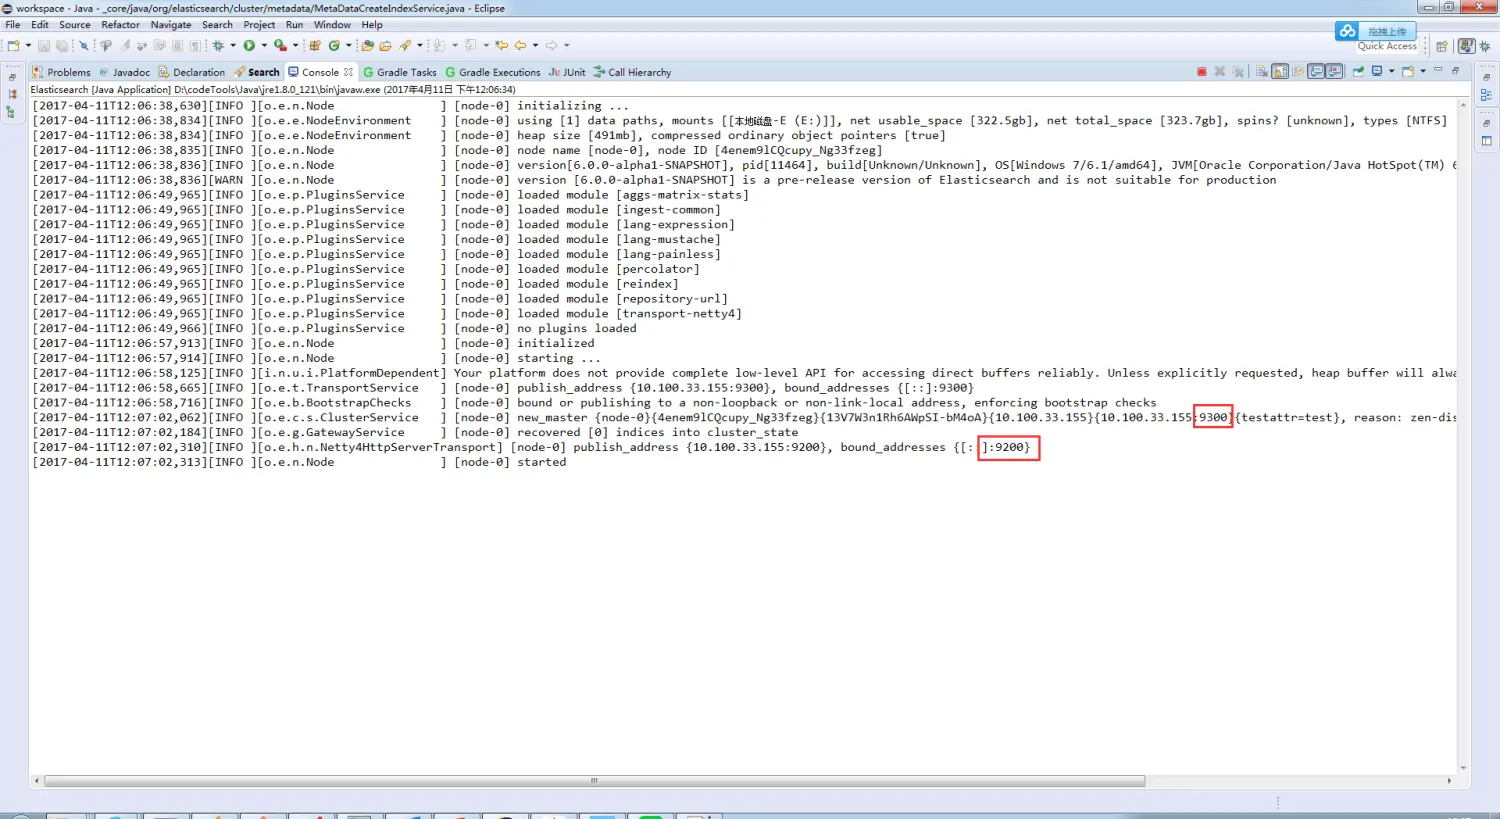Expand the Back history dropdown
Viewport: 1500px width, 819px height.
pyautogui.click(x=535, y=45)
